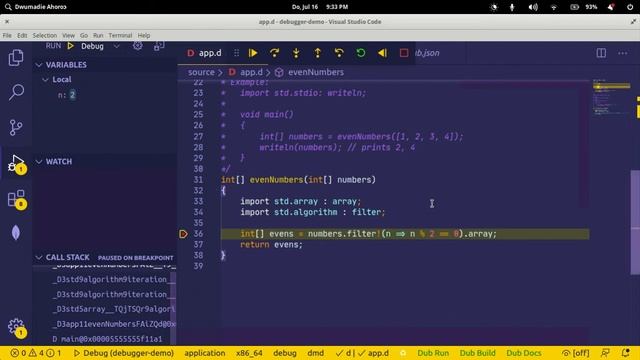Open the MongoDB leaf view in activity bar
The height and width of the screenshot is (360, 640).
16,233
